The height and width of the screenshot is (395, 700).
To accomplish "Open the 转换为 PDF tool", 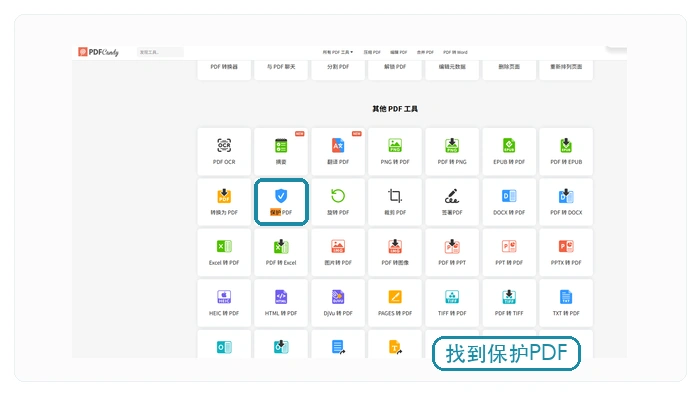I will pyautogui.click(x=224, y=202).
